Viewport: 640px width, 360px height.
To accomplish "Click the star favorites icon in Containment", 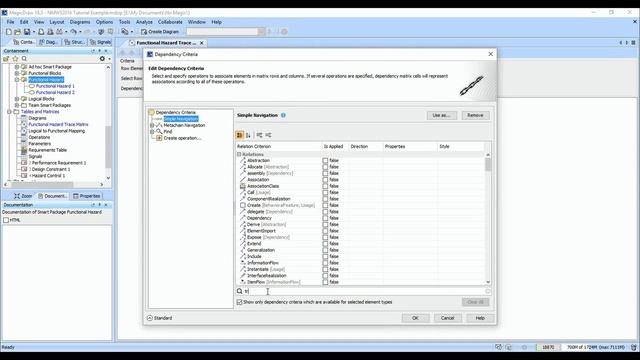I will (x=16, y=59).
